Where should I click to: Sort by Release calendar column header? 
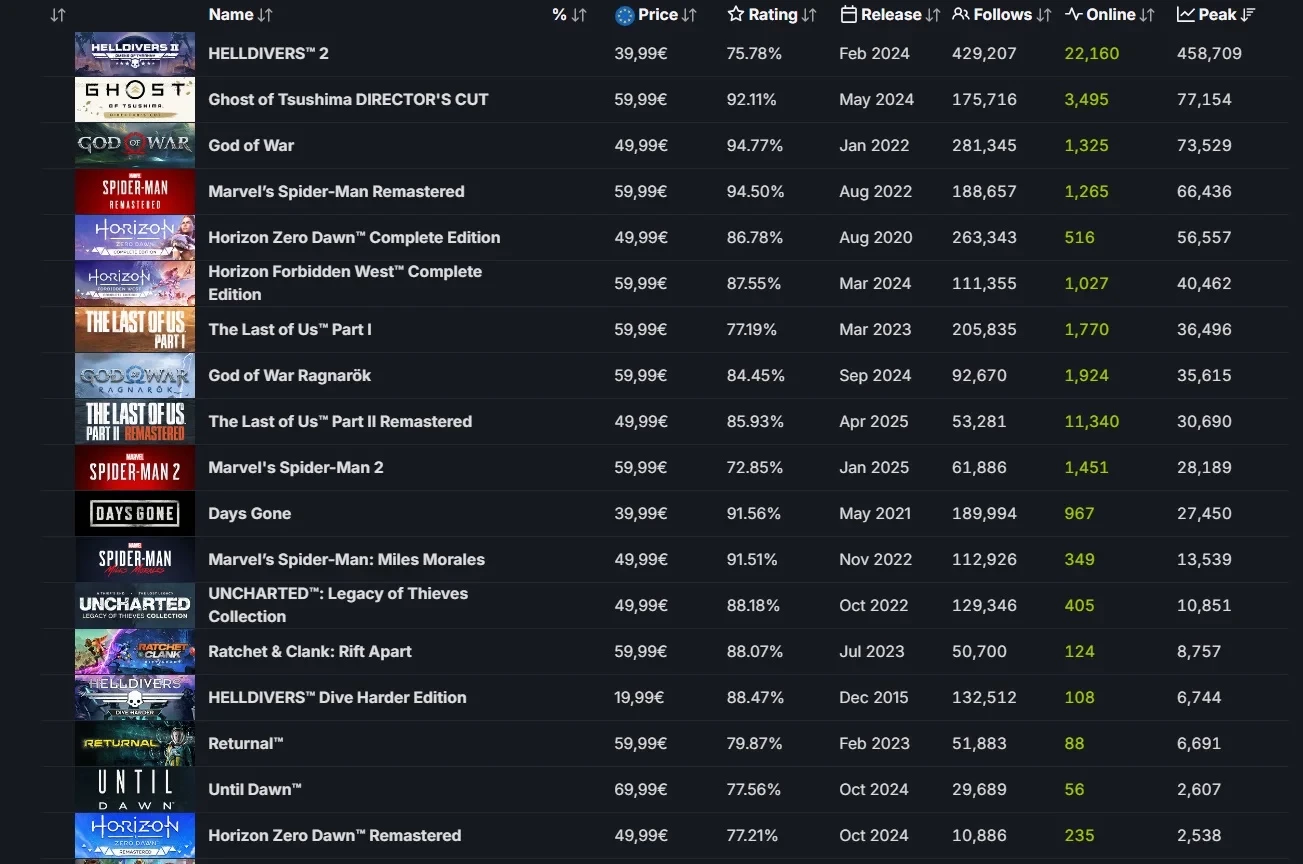click(x=890, y=15)
